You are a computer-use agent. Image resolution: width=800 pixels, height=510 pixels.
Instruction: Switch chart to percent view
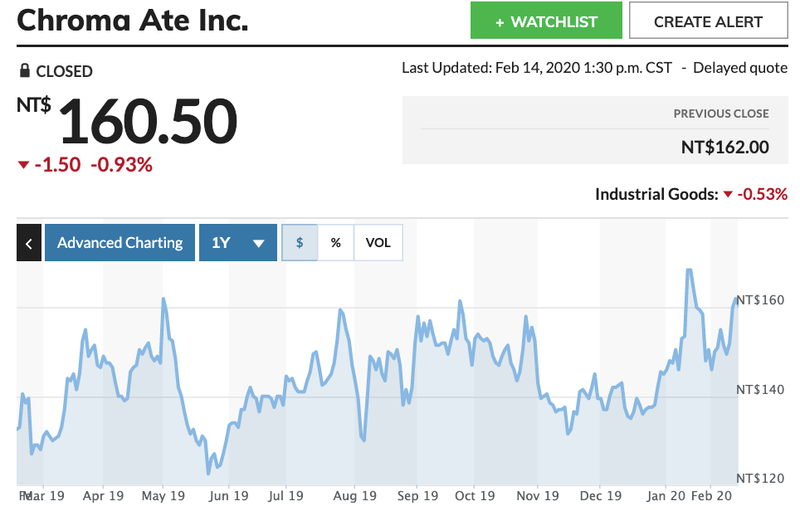pyautogui.click(x=336, y=243)
